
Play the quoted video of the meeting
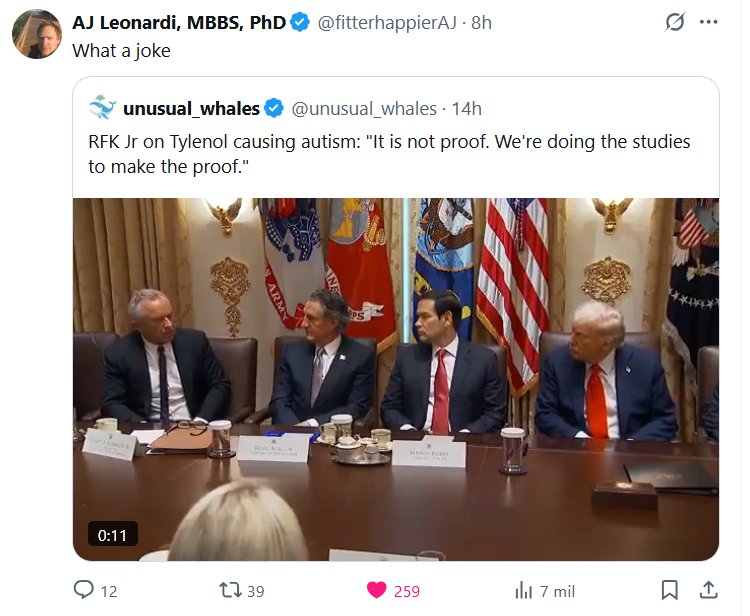396,379
